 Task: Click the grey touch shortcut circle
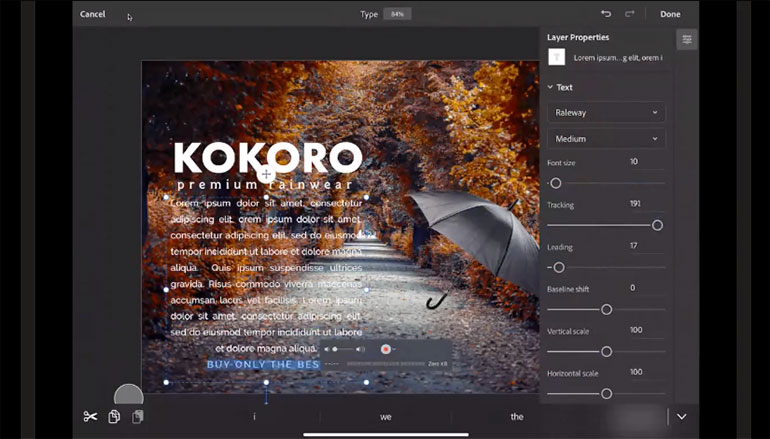(129, 397)
